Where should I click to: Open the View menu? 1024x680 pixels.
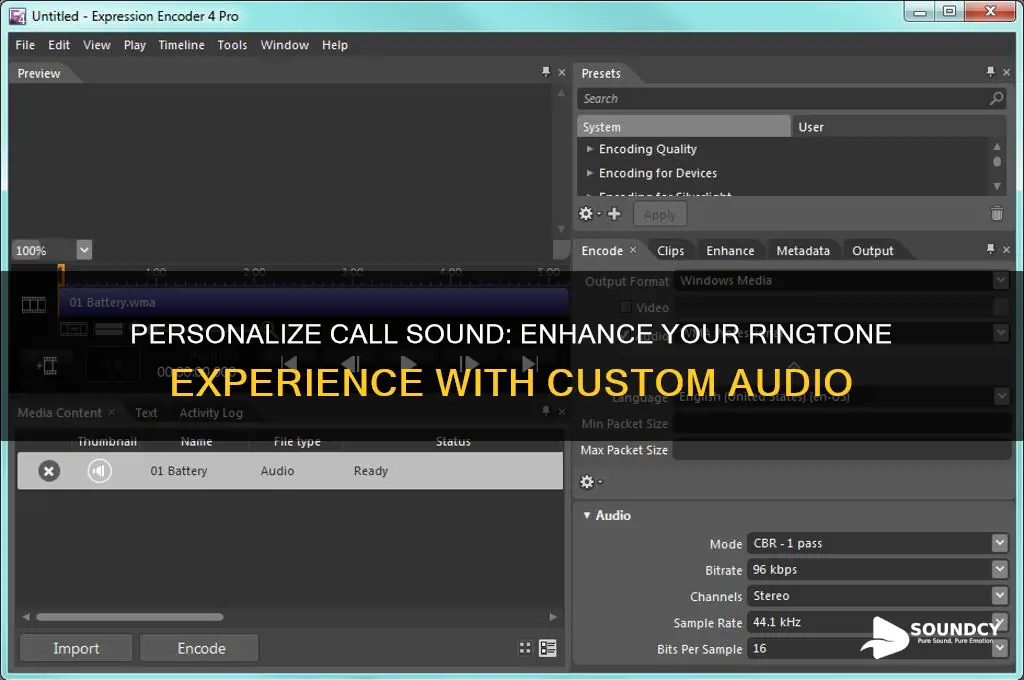tap(97, 45)
